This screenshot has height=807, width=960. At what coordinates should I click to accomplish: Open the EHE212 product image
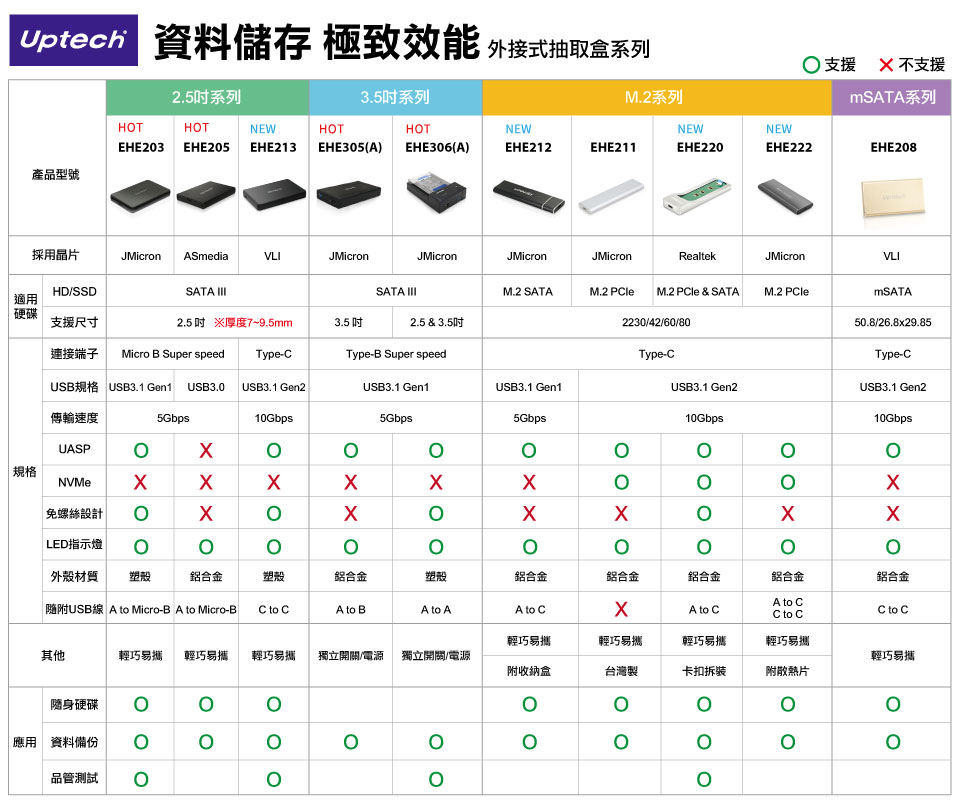528,196
